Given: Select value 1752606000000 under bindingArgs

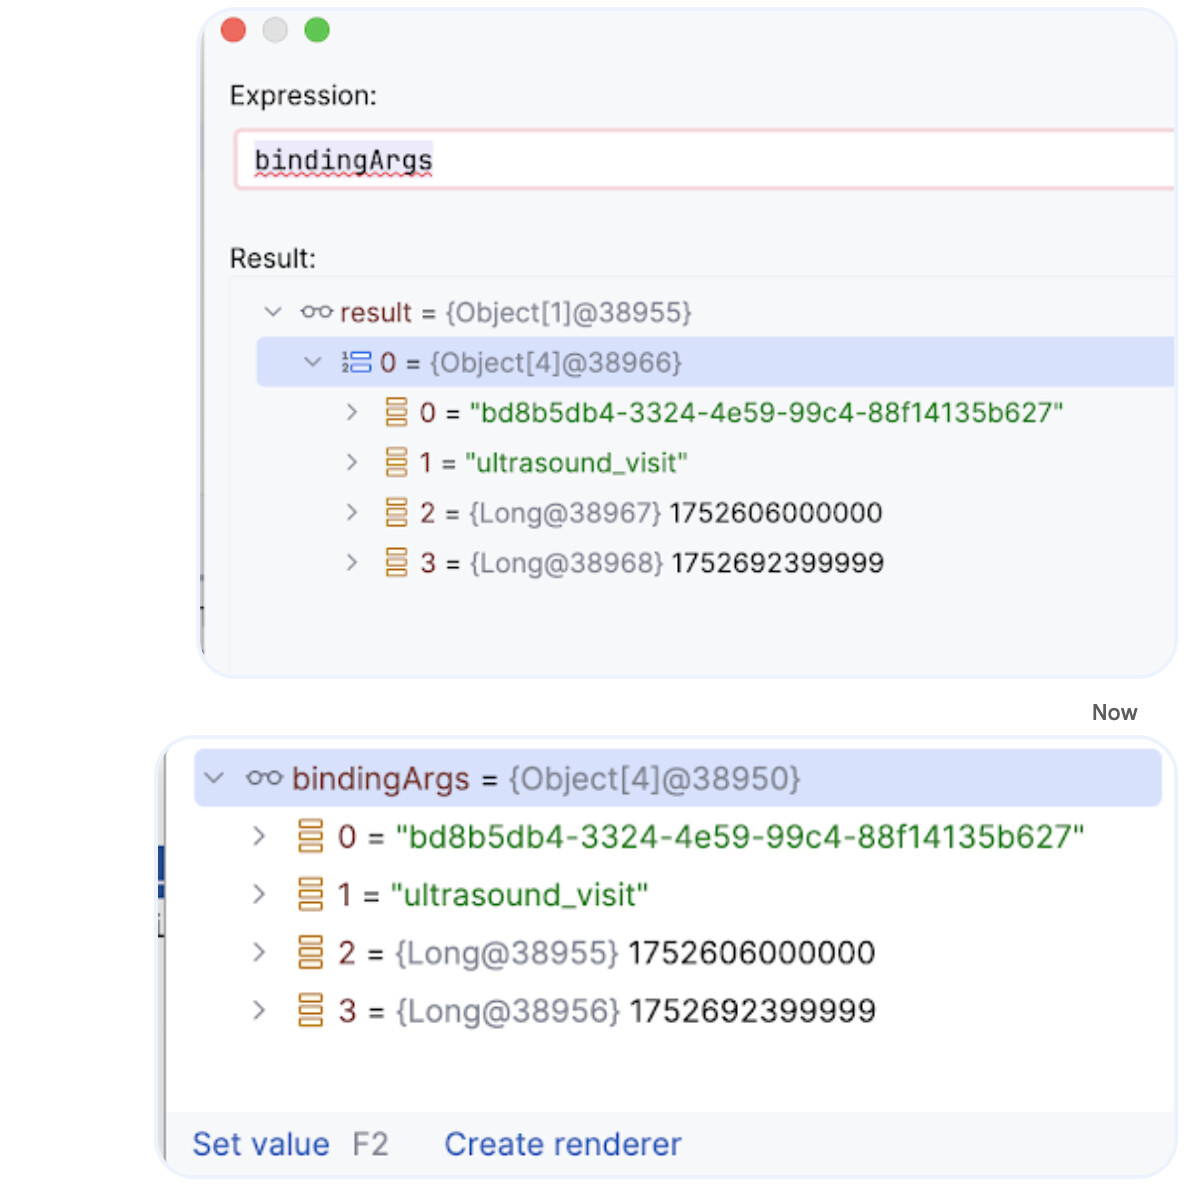Looking at the screenshot, I should 752,952.
